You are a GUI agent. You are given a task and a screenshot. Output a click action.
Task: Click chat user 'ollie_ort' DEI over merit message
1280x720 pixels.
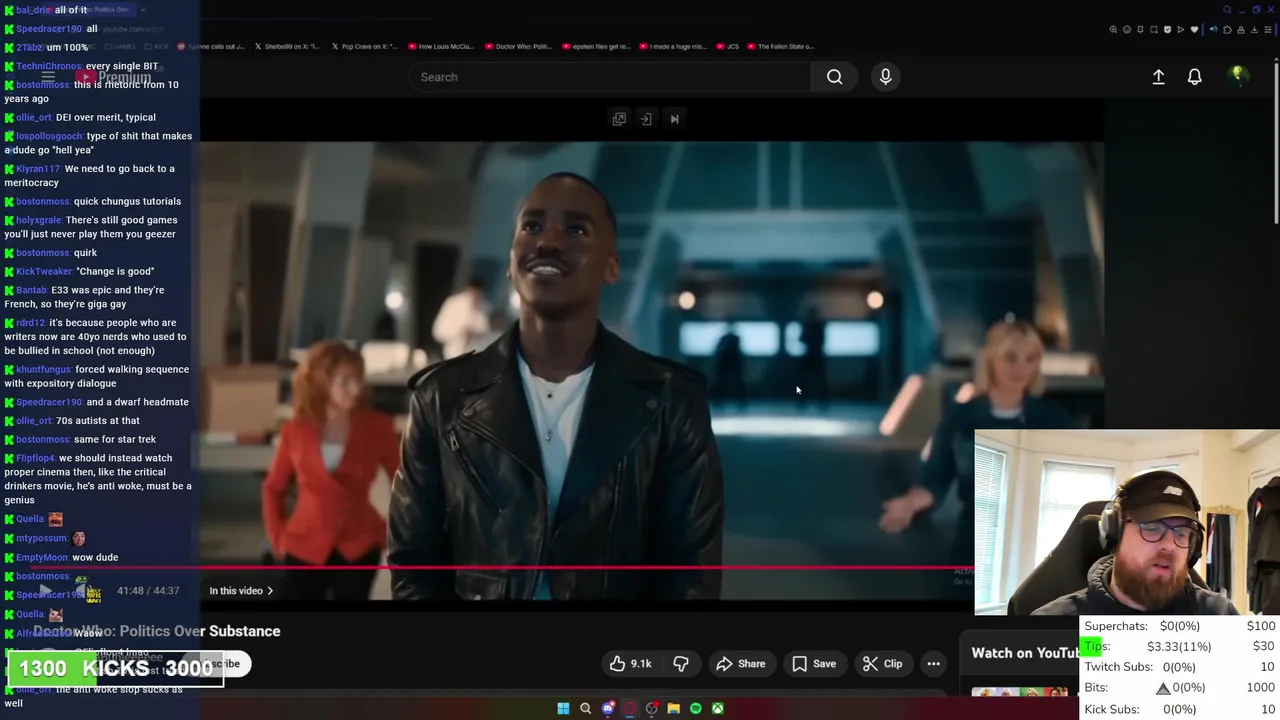tap(34, 117)
